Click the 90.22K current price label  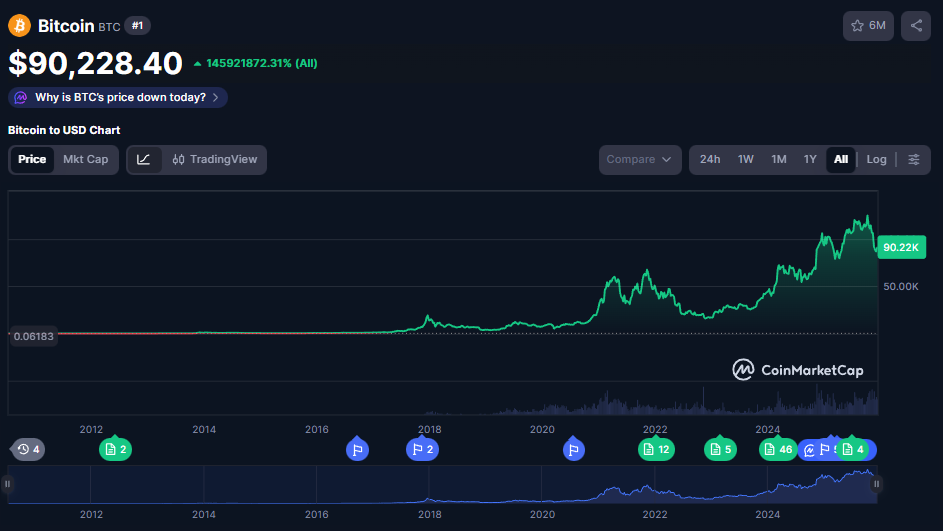coord(901,247)
